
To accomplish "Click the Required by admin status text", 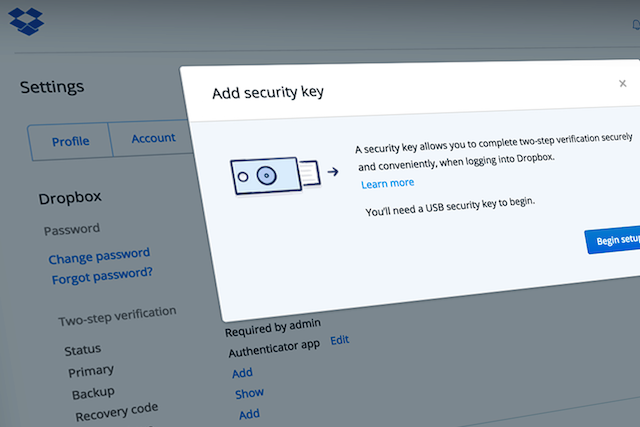I will point(273,328).
